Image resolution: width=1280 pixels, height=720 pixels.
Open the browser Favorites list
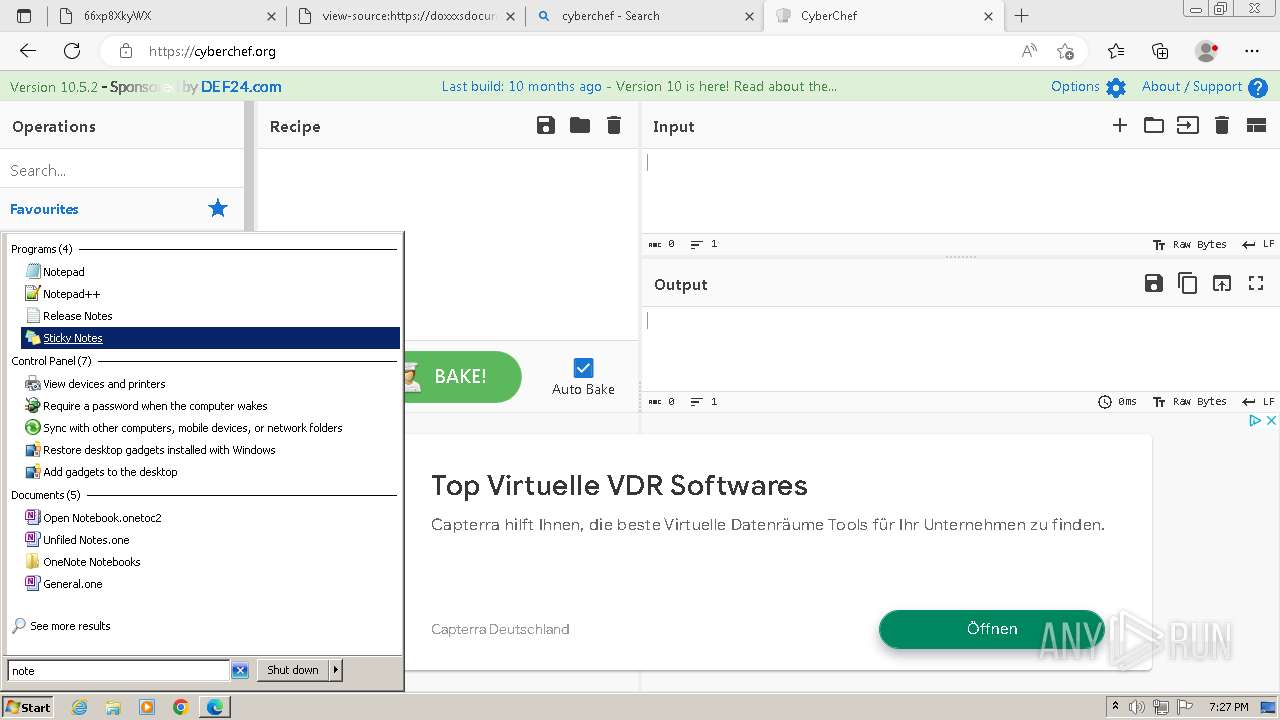[x=1116, y=51]
